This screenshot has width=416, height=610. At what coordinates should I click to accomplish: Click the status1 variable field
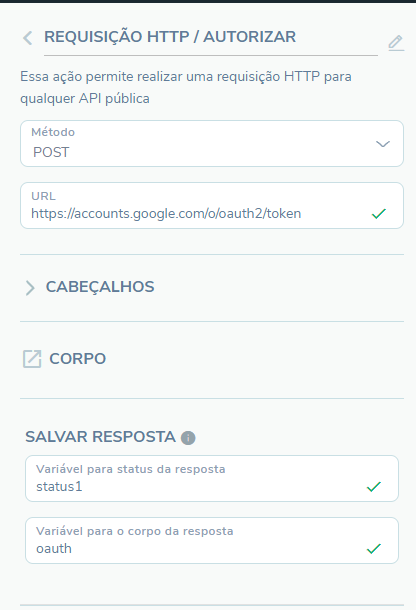(212, 479)
